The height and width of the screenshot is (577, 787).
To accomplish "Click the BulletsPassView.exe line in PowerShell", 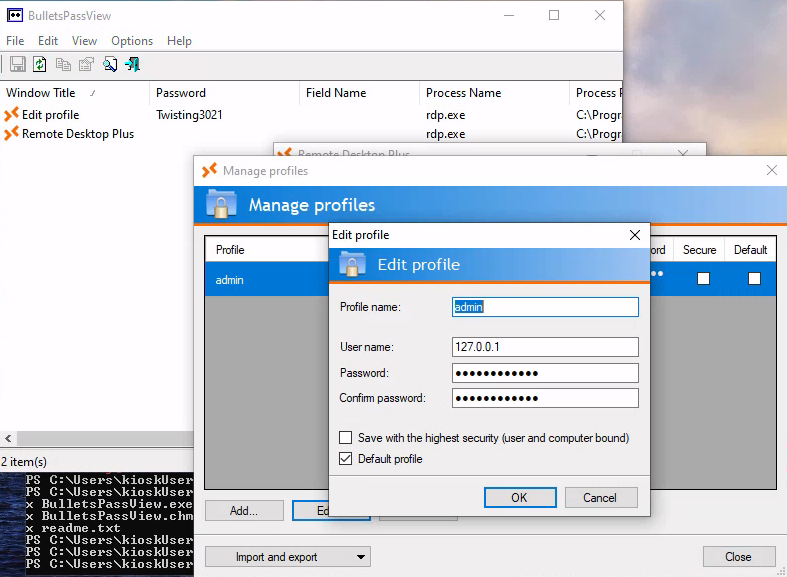I will [109, 504].
